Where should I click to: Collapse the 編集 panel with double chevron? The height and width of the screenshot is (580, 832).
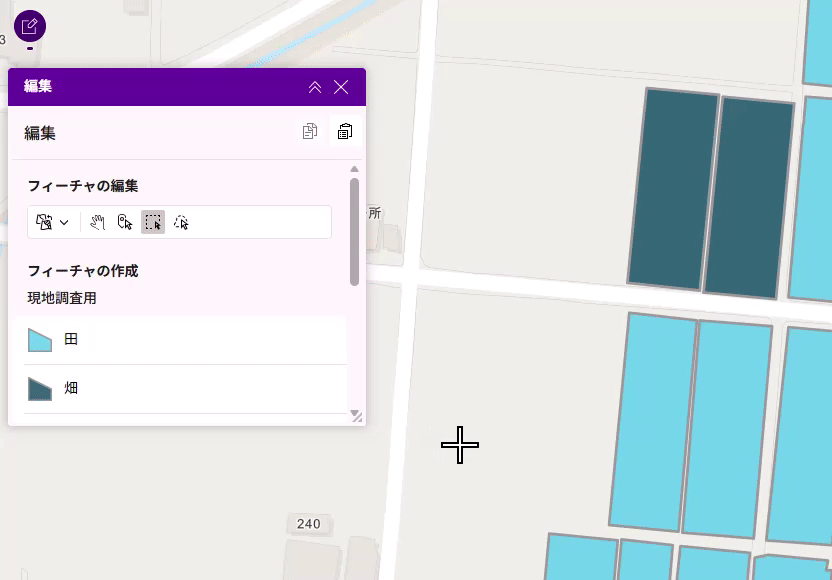315,87
